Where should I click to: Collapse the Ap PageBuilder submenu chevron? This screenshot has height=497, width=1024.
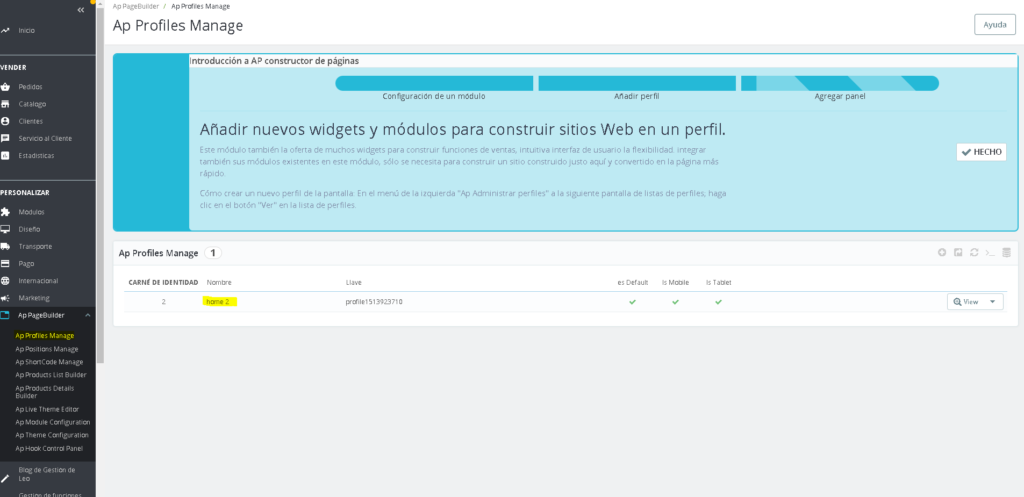point(88,315)
